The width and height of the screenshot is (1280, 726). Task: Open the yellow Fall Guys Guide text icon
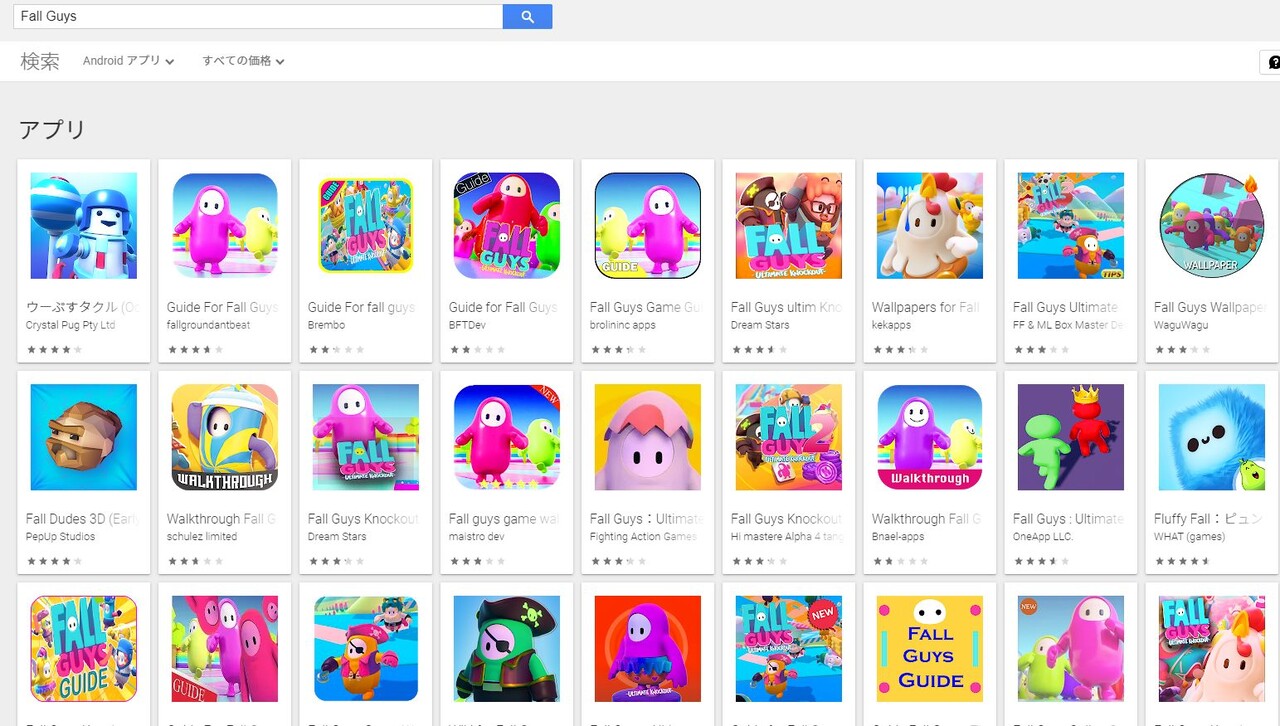(x=929, y=649)
